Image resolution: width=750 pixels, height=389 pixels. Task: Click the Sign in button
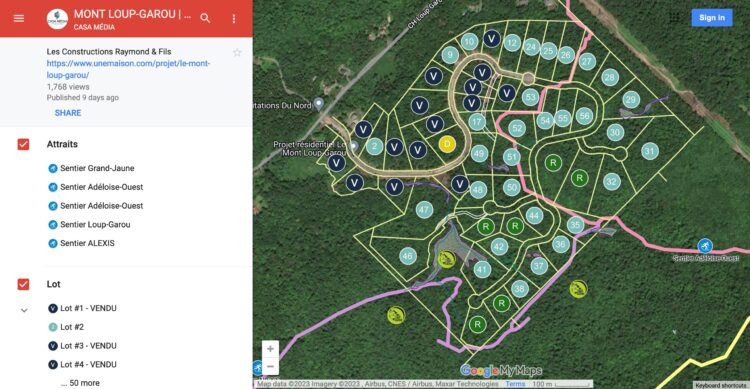coord(712,18)
